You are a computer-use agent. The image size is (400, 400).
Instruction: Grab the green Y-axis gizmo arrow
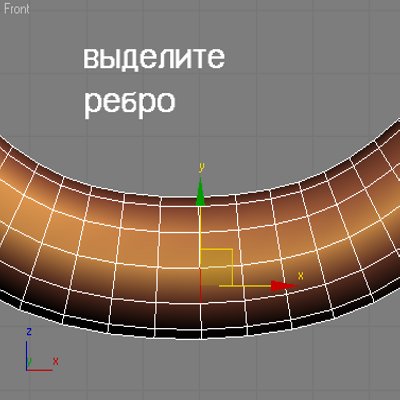tap(200, 191)
